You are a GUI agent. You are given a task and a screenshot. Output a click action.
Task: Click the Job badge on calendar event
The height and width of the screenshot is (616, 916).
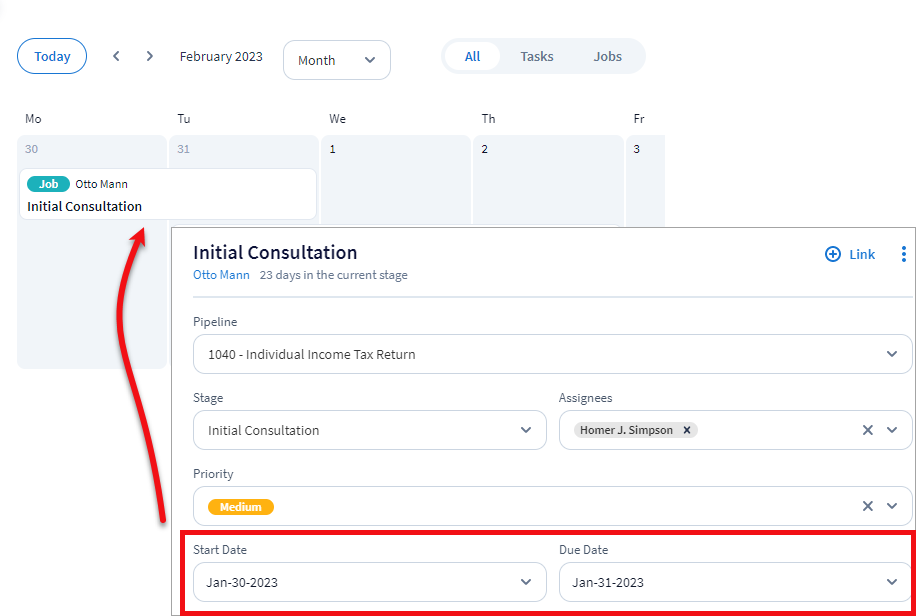pyautogui.click(x=48, y=184)
